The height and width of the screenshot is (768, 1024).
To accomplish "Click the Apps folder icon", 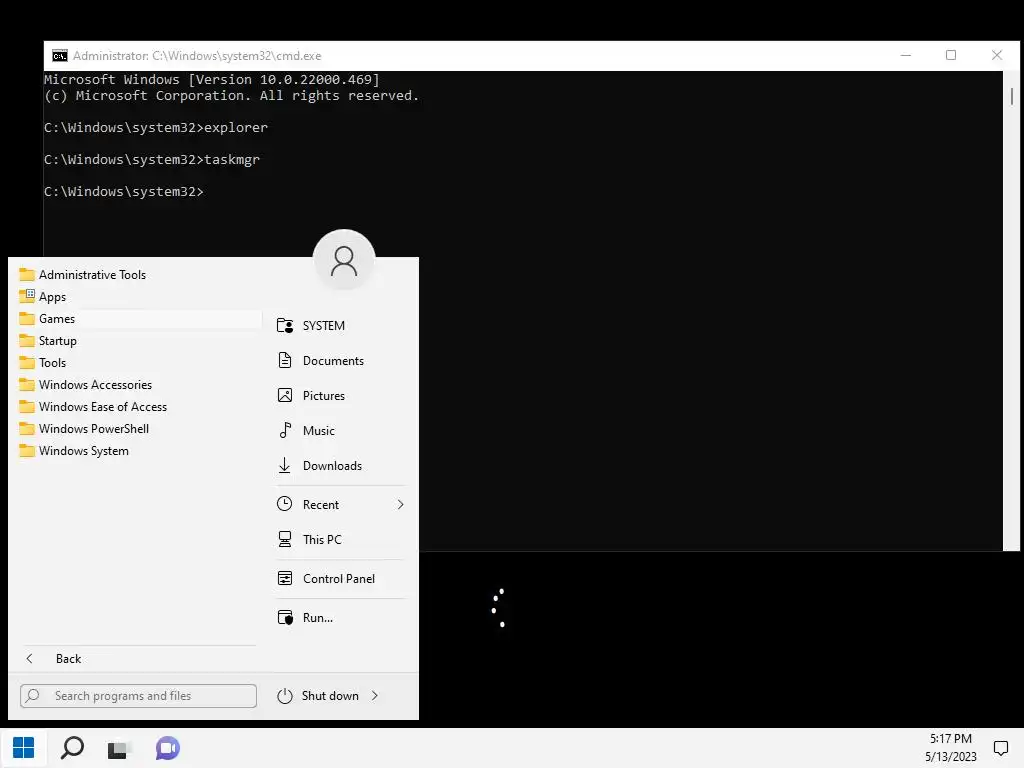I will [27, 296].
